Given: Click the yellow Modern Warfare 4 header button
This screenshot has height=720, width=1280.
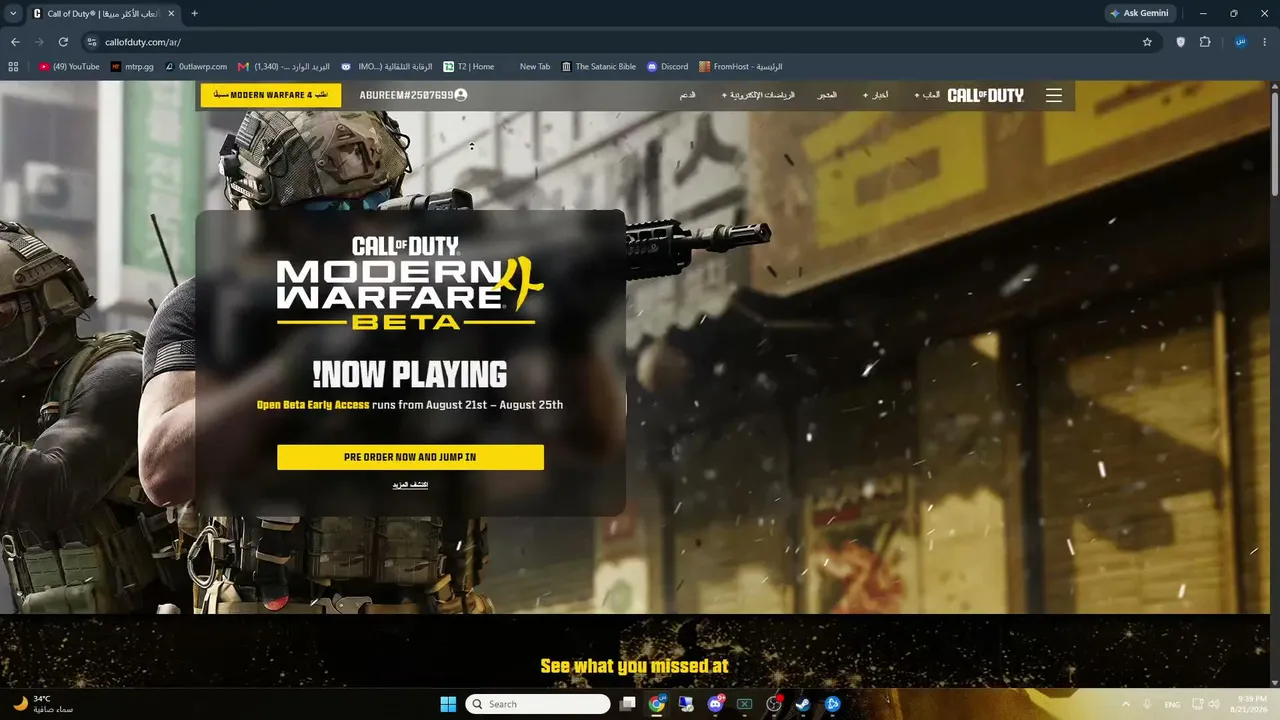Looking at the screenshot, I should click(271, 95).
